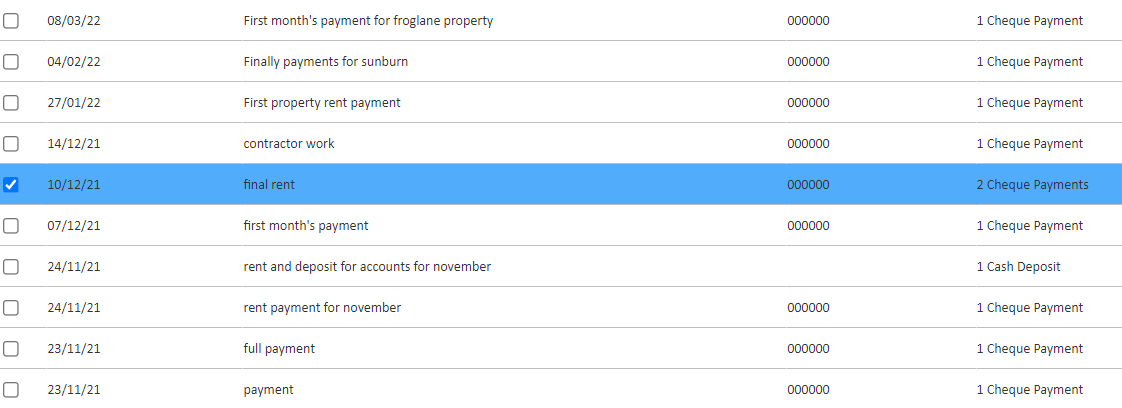Check the cash deposit row dated 24/11/21
Image resolution: width=1122 pixels, height=408 pixels.
[x=11, y=267]
